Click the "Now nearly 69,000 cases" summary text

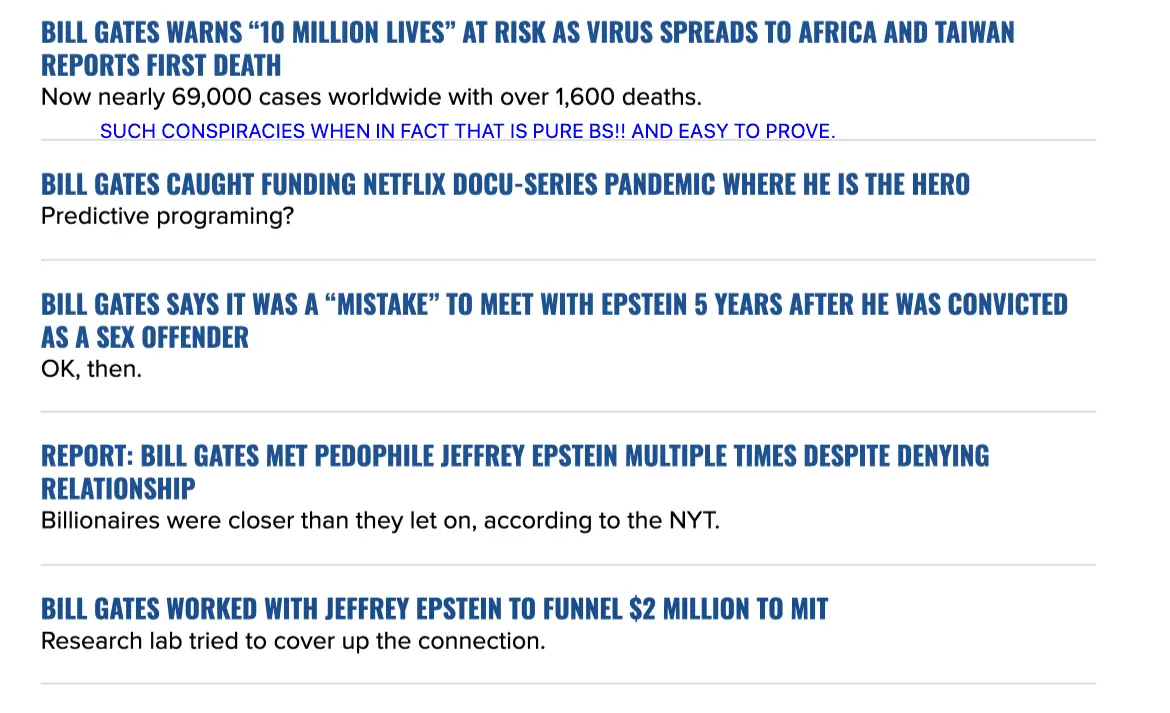371,98
